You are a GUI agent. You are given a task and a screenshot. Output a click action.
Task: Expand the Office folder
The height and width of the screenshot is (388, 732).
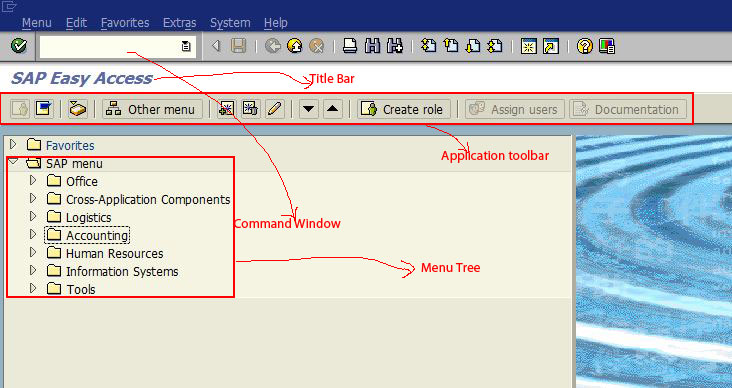[33, 180]
